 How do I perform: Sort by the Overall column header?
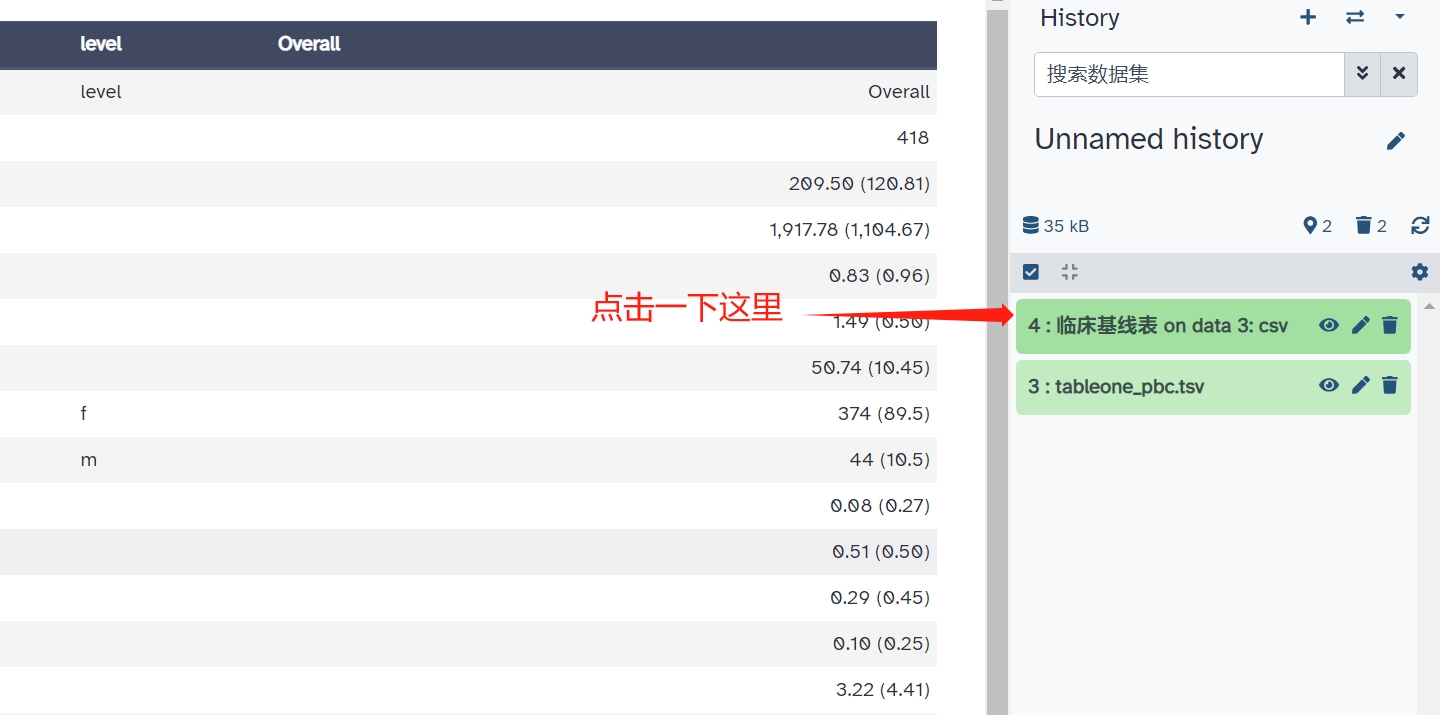[309, 44]
